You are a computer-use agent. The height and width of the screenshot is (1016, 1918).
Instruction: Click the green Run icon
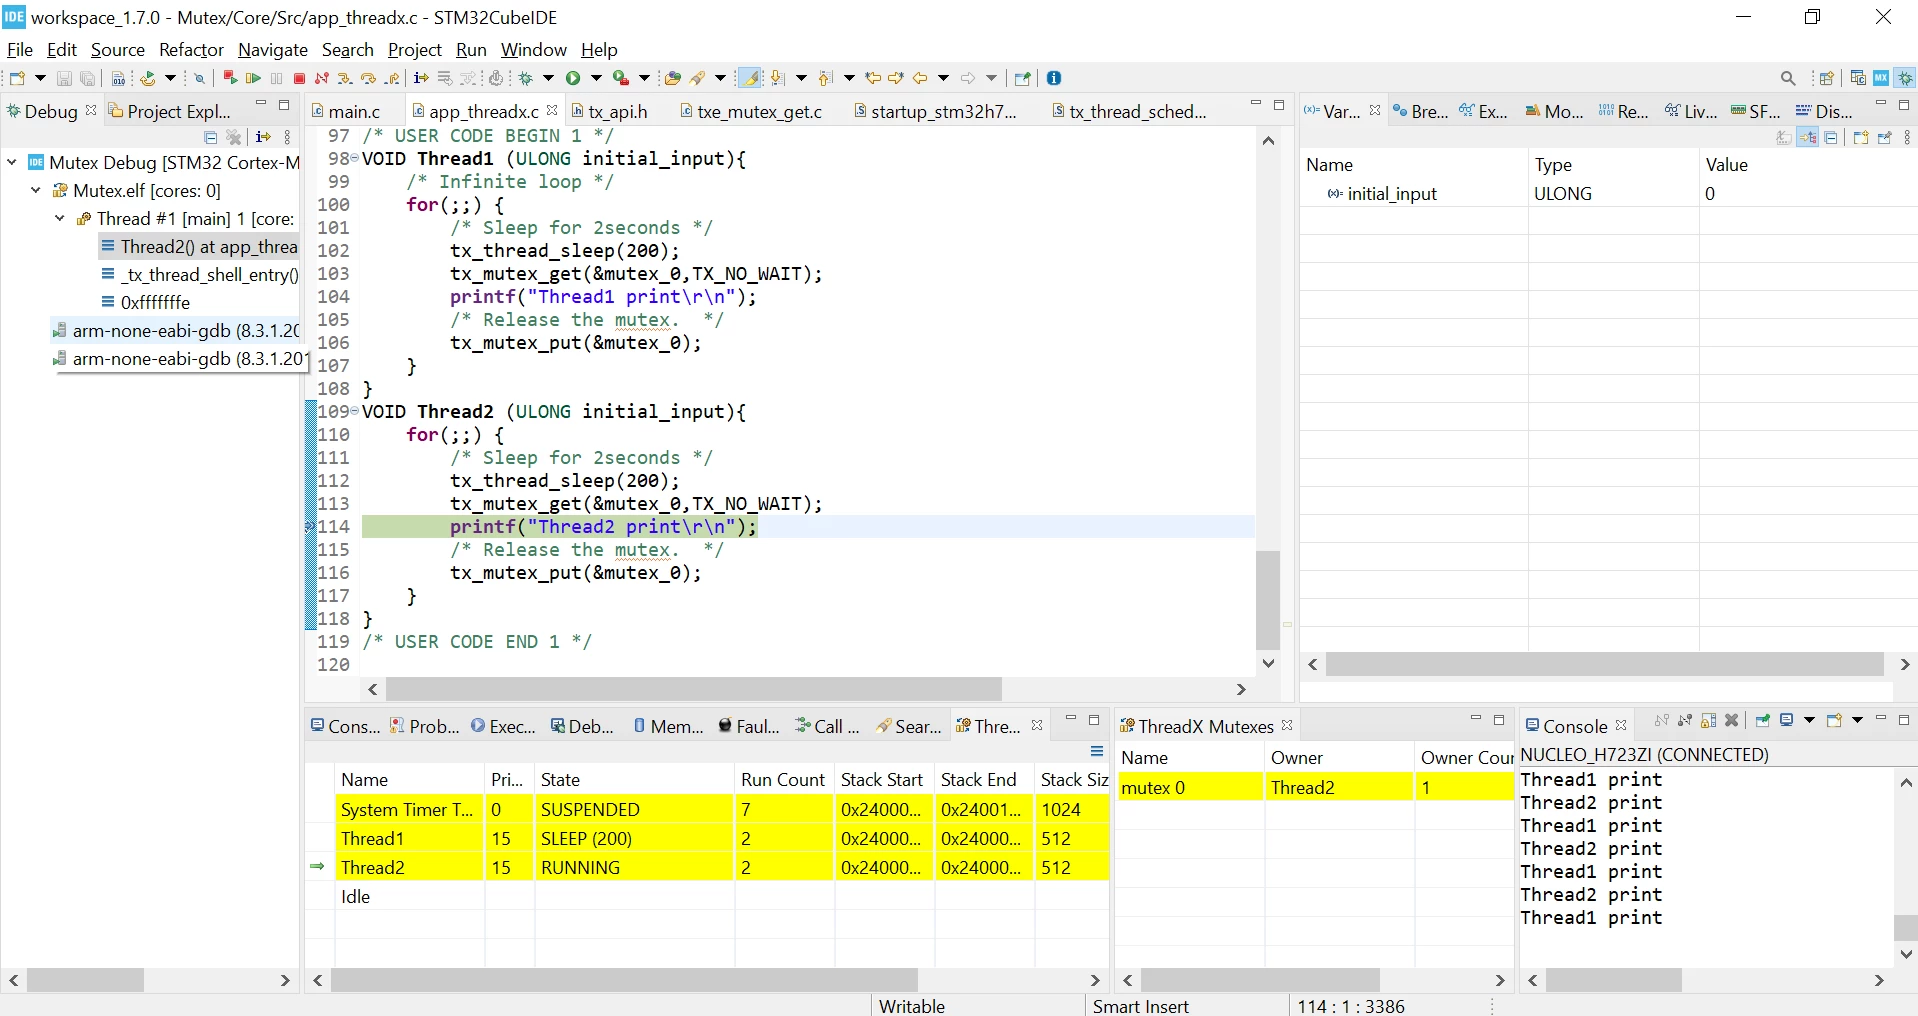pyautogui.click(x=573, y=78)
